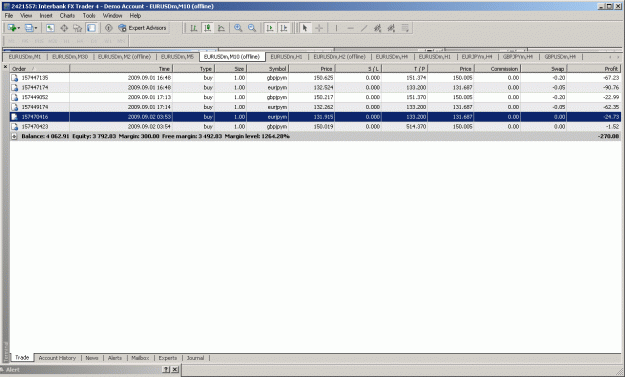Open the Charts menu

[x=67, y=16]
